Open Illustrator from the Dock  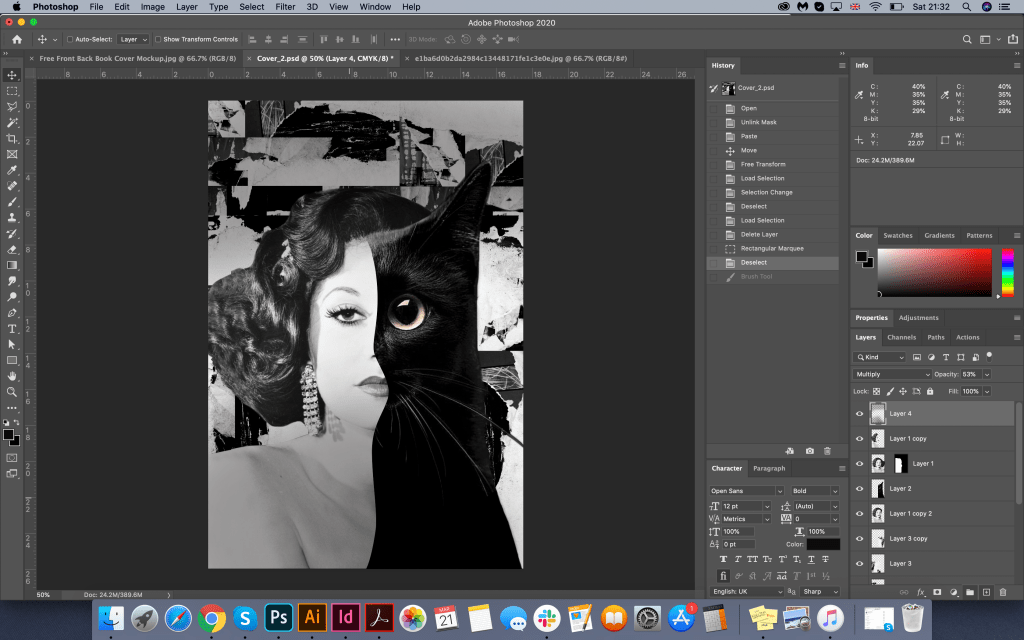(x=311, y=616)
